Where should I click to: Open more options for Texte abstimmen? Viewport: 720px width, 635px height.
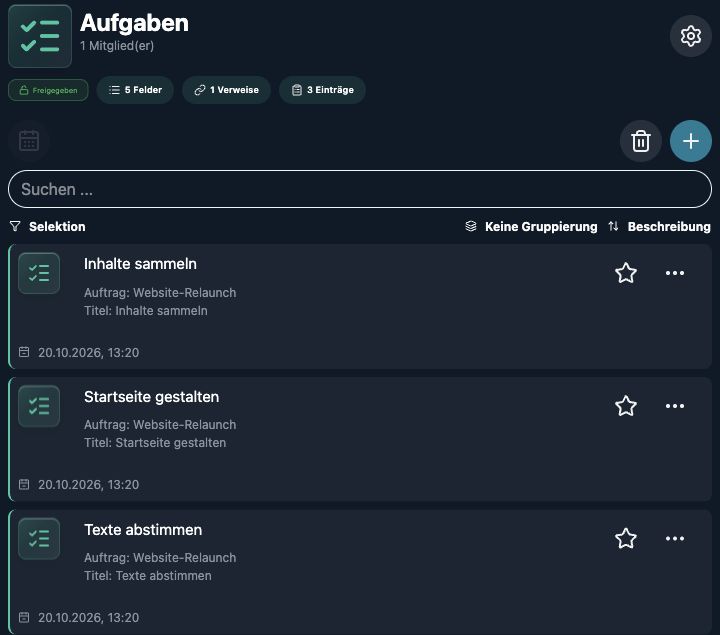[675, 539]
